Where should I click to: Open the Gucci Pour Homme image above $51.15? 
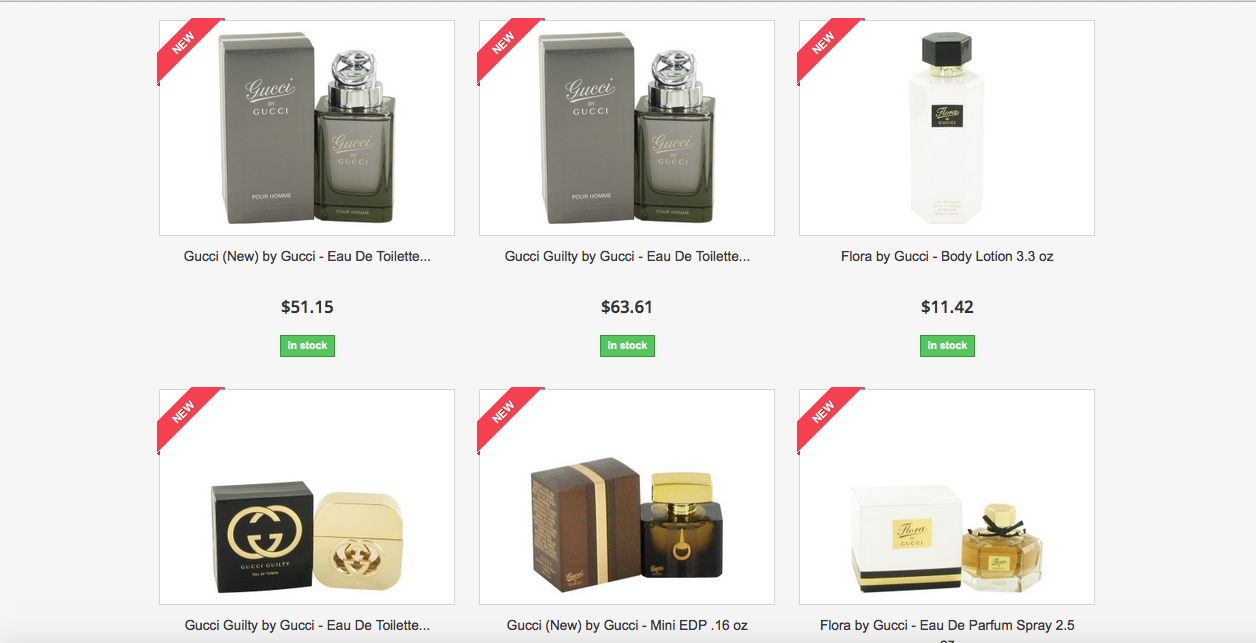pyautogui.click(x=307, y=128)
